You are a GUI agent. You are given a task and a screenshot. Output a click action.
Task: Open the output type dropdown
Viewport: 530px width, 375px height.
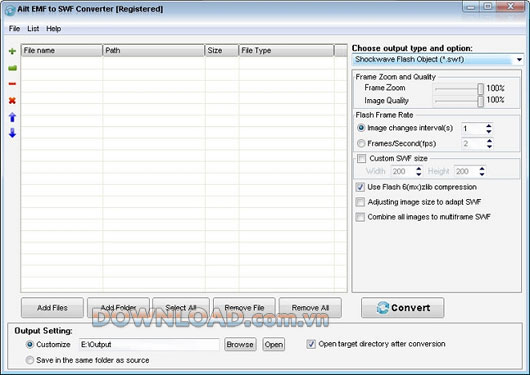coord(519,60)
